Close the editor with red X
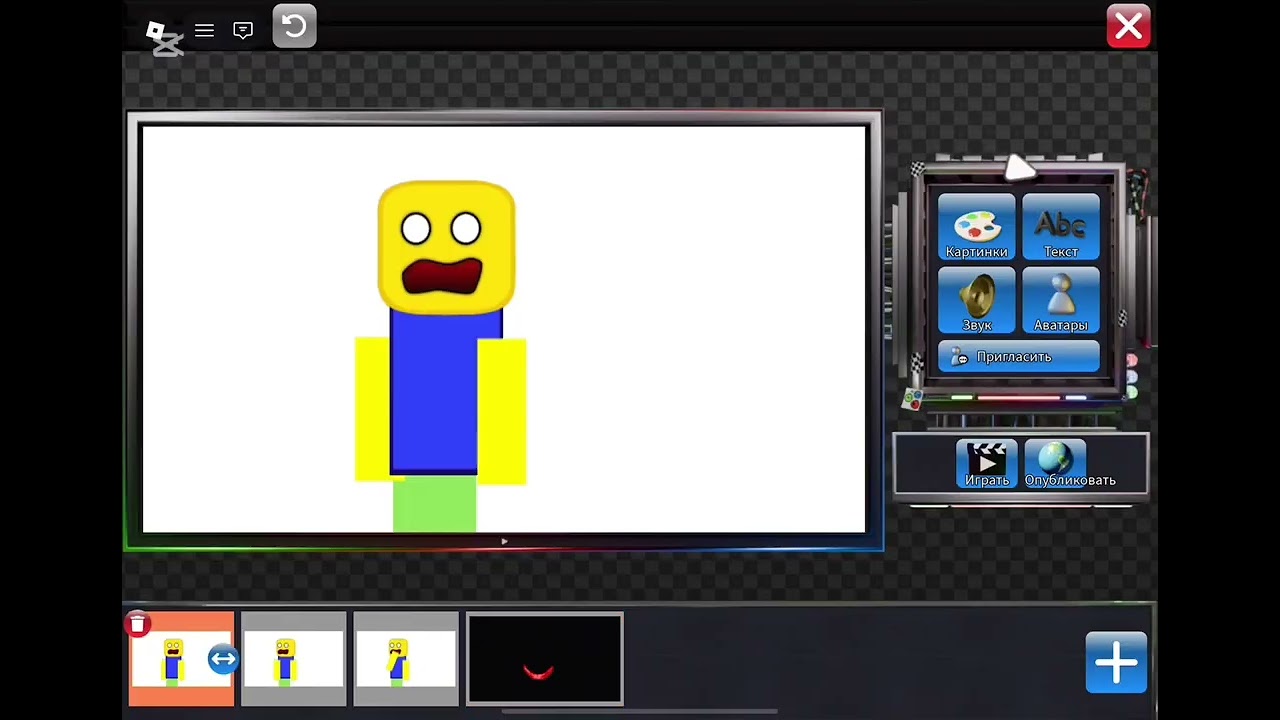The height and width of the screenshot is (720, 1280). (1128, 27)
